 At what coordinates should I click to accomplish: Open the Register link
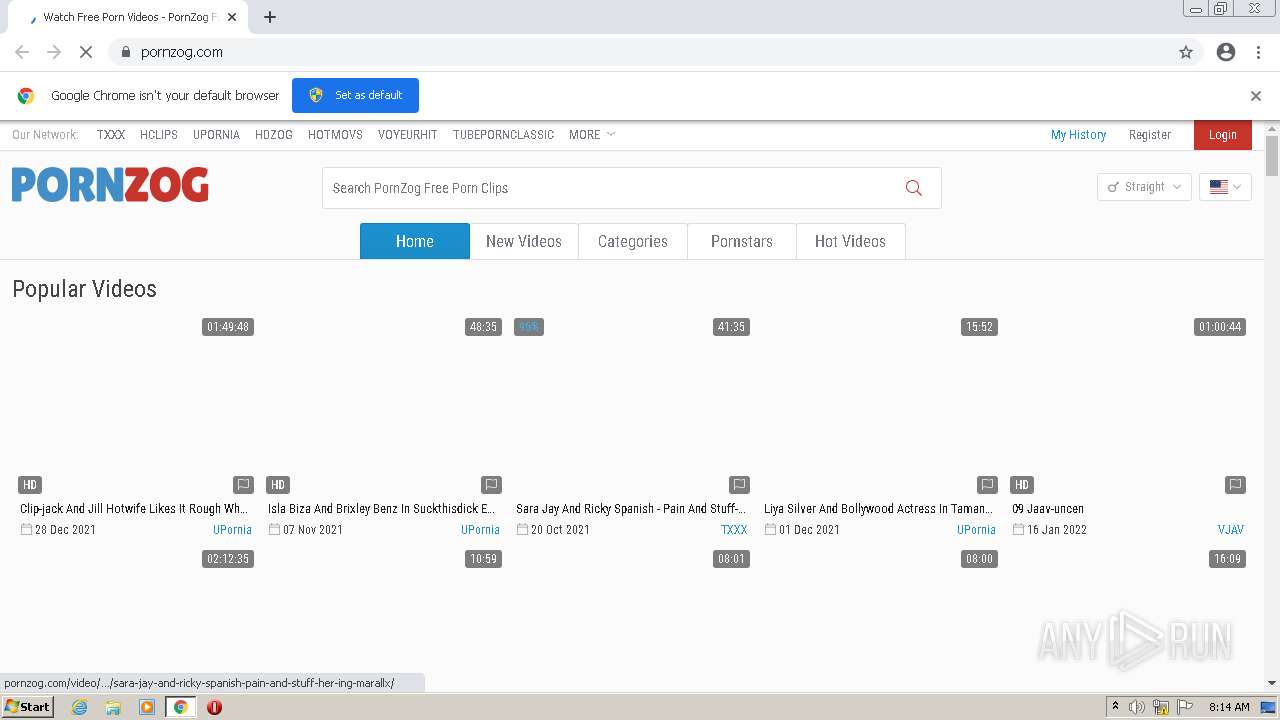click(1150, 135)
